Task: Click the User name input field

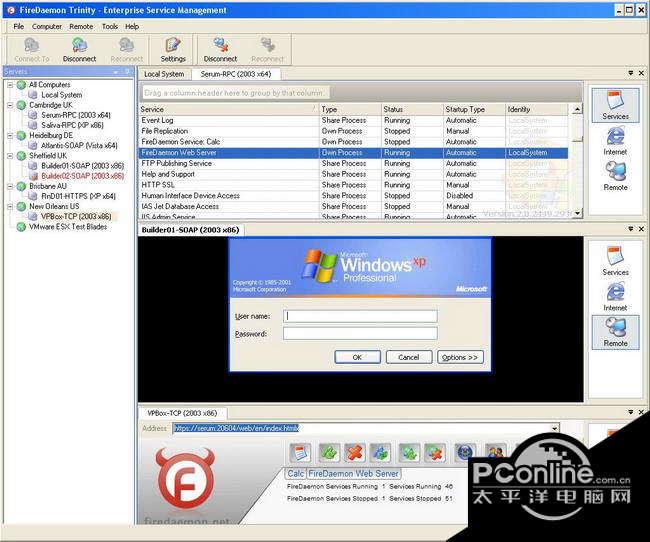Action: coord(360,316)
